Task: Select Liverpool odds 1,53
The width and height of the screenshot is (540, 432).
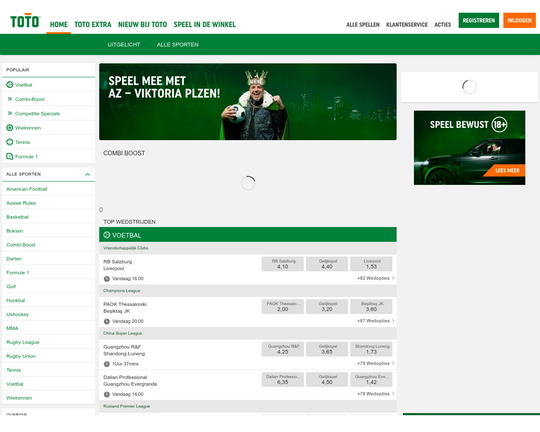Action: [371, 264]
